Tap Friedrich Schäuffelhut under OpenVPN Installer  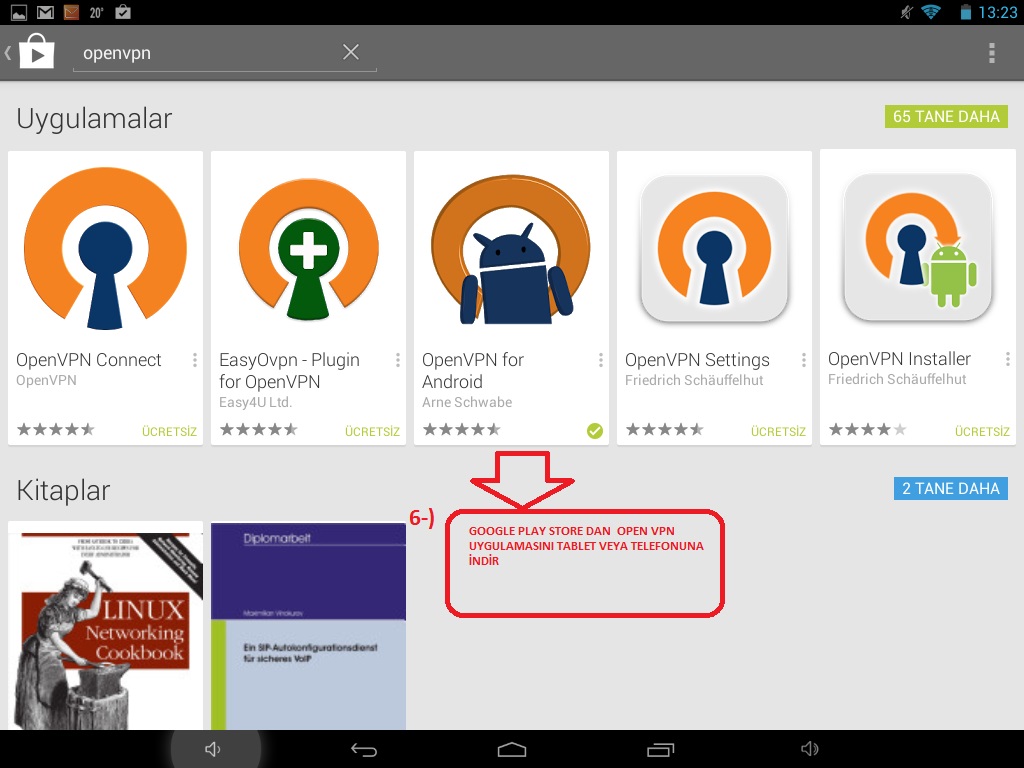point(897,379)
